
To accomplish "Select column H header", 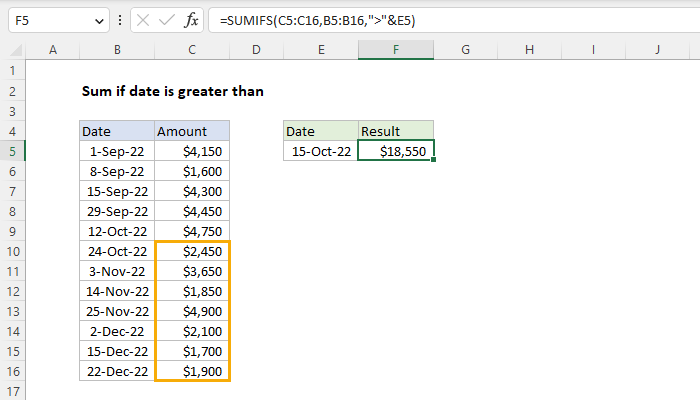I will click(x=529, y=50).
